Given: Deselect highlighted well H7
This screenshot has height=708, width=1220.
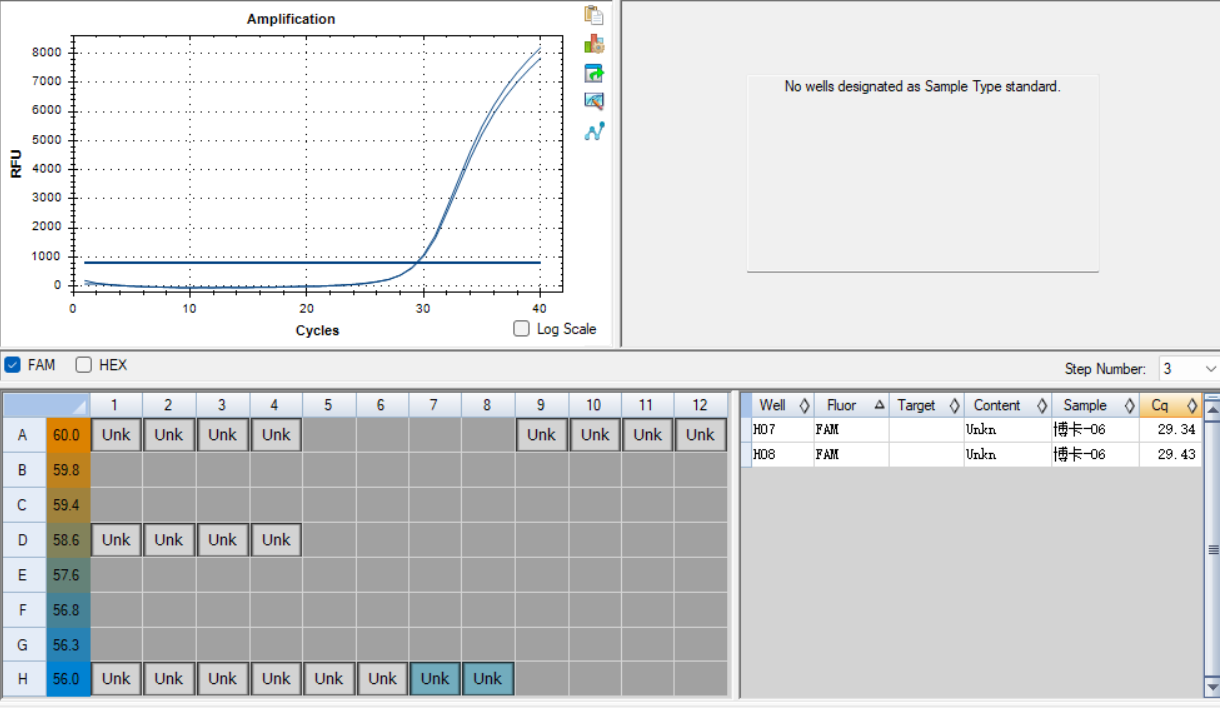Looking at the screenshot, I should coord(435,679).
